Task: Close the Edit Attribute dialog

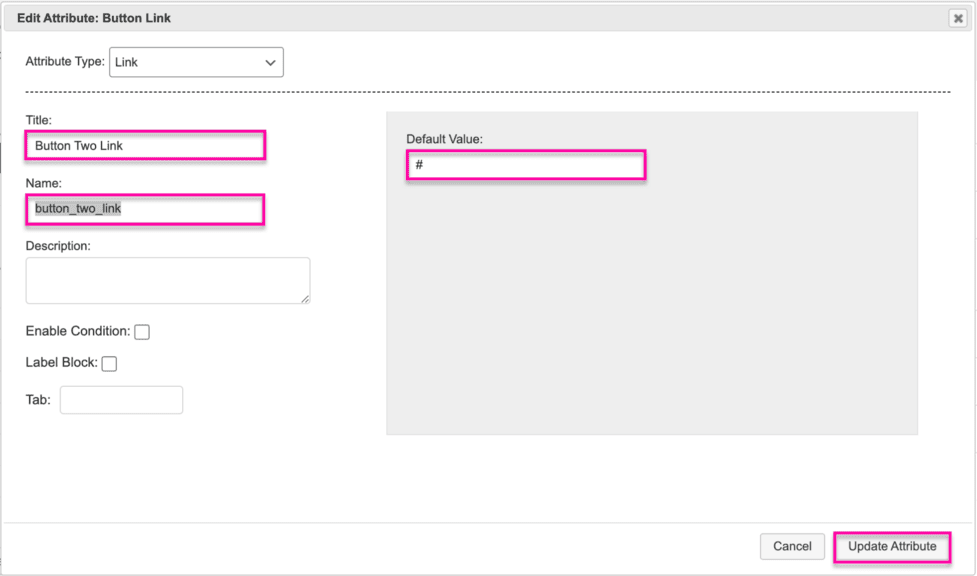Action: (958, 18)
